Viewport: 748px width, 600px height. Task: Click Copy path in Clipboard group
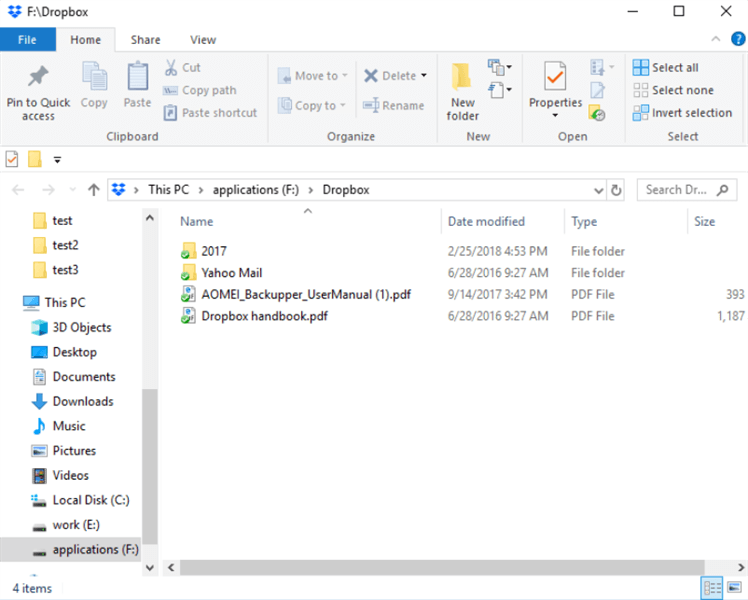pos(200,90)
